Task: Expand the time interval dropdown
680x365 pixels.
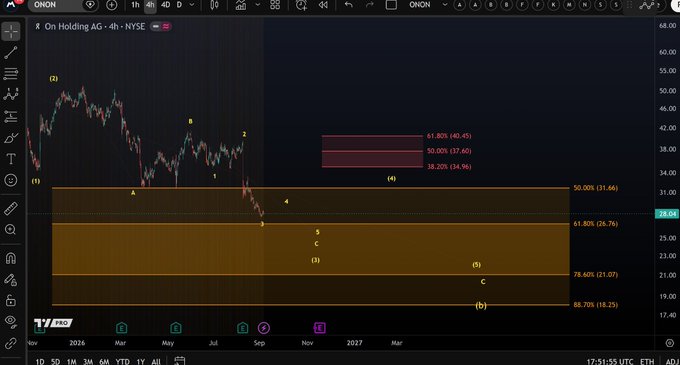Action: pos(192,5)
